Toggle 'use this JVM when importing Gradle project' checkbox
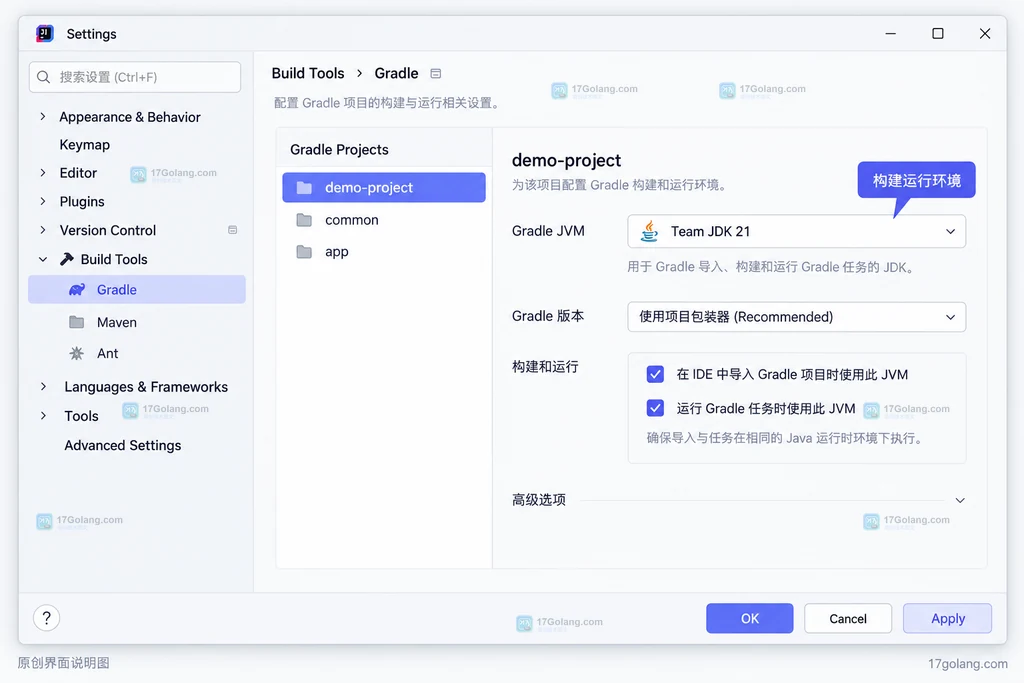This screenshot has height=683, width=1024. (x=655, y=374)
